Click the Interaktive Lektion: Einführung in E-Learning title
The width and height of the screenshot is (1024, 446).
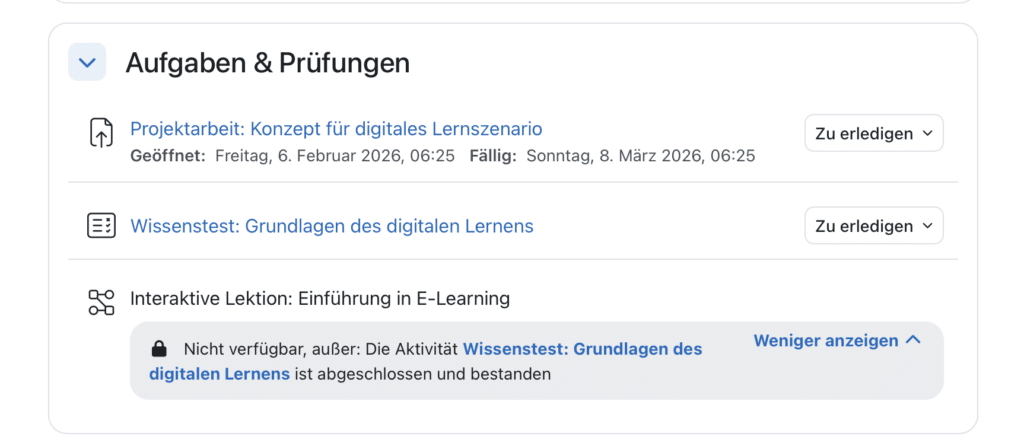click(320, 298)
